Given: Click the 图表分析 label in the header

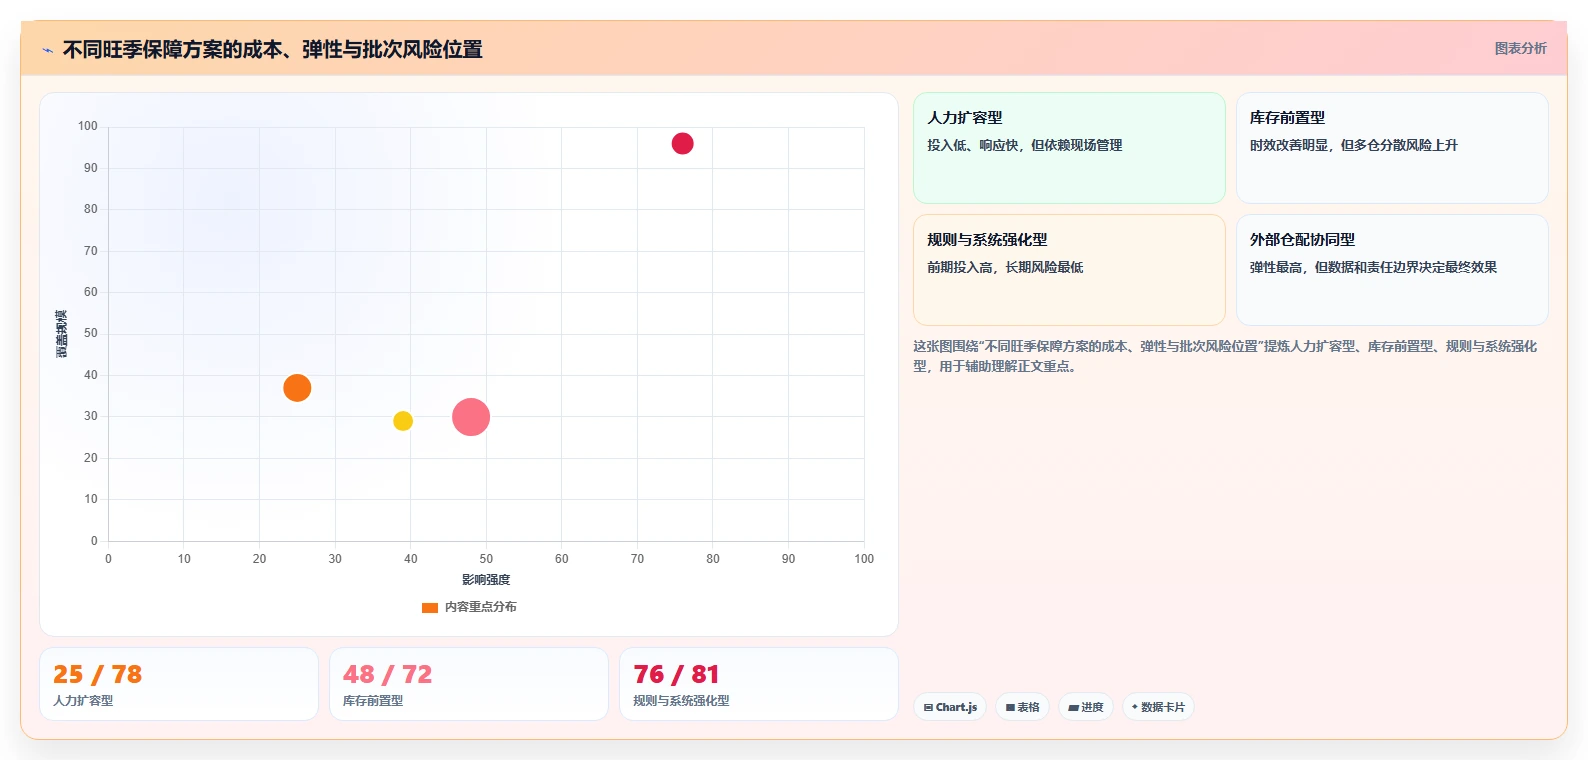Looking at the screenshot, I should (1520, 48).
